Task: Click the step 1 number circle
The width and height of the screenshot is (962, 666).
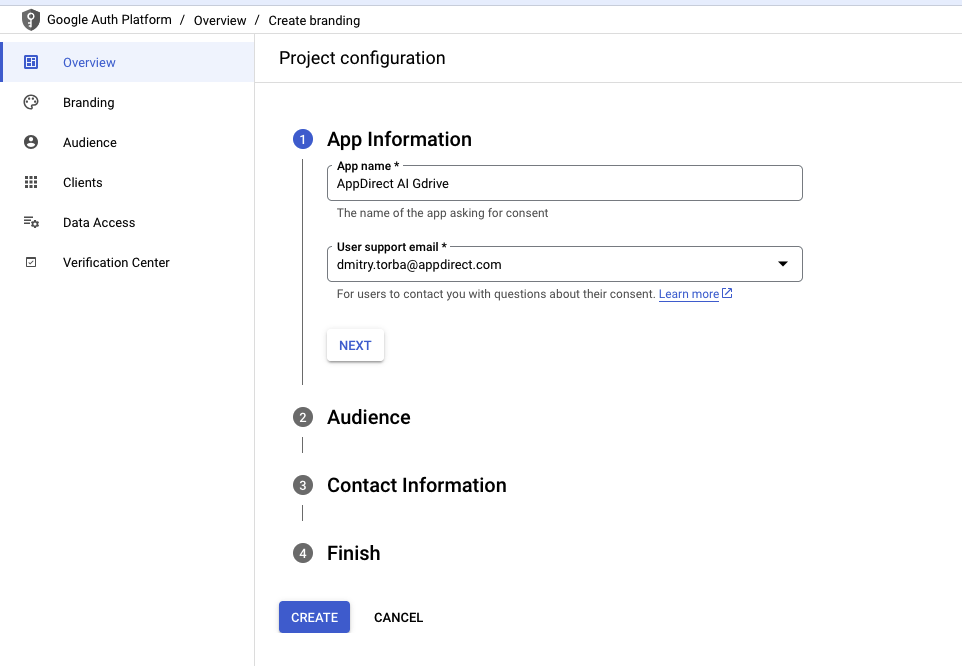Action: click(302, 139)
